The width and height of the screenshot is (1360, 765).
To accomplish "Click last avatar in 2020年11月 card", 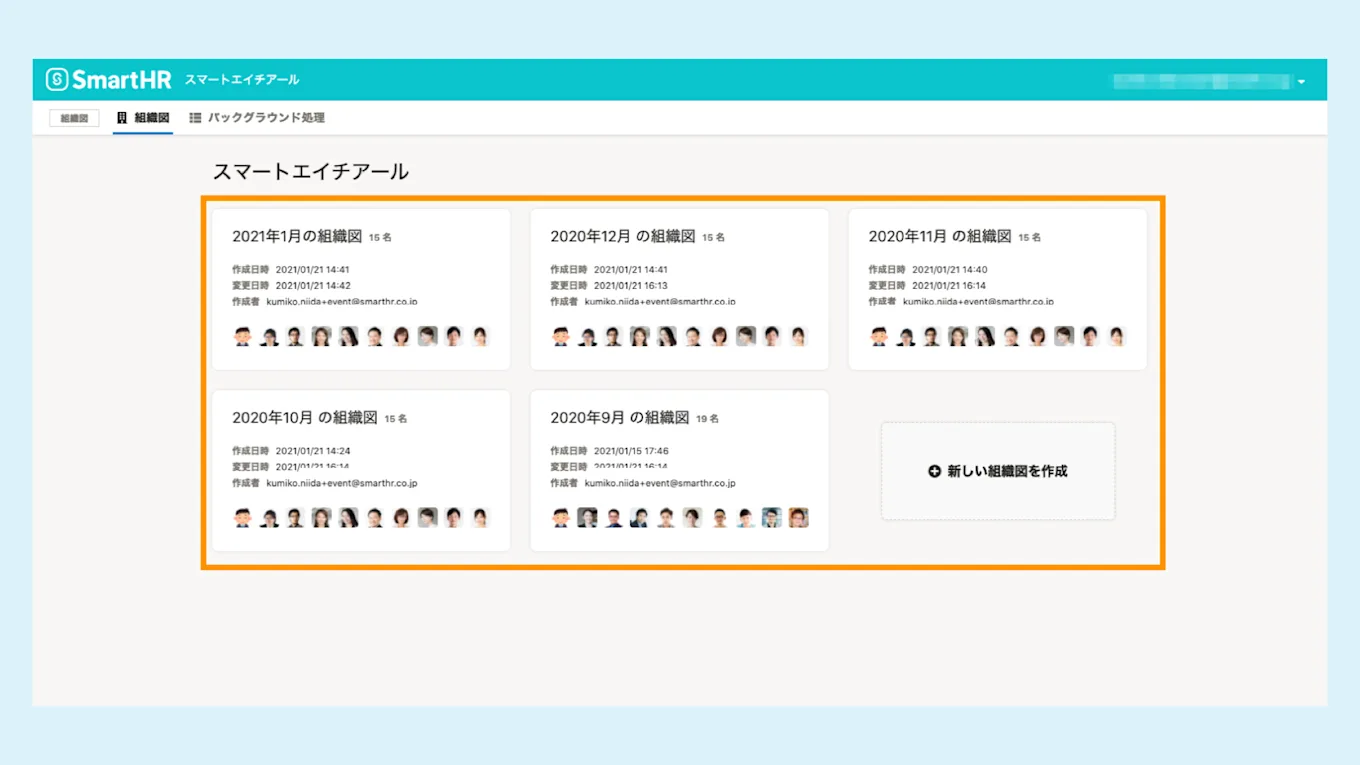I will tap(1115, 336).
